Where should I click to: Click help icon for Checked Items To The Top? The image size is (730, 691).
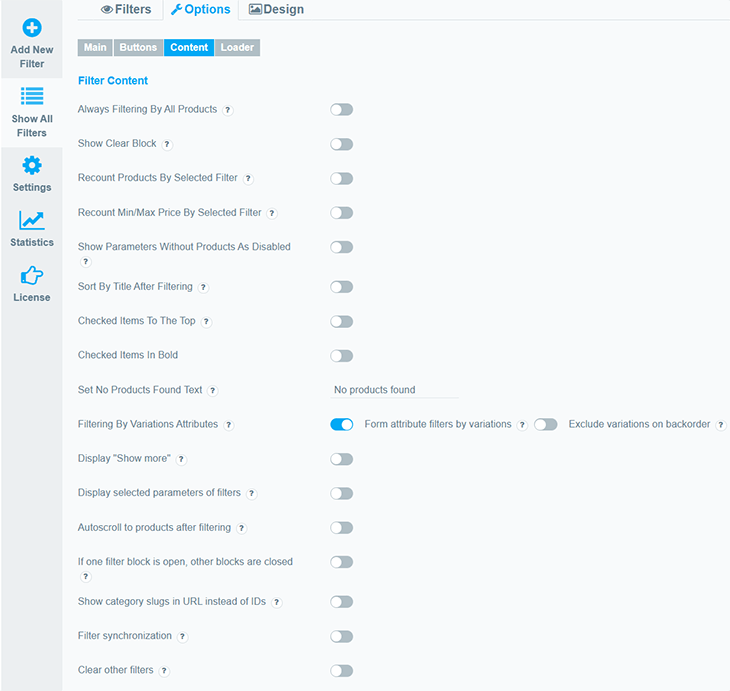point(206,322)
